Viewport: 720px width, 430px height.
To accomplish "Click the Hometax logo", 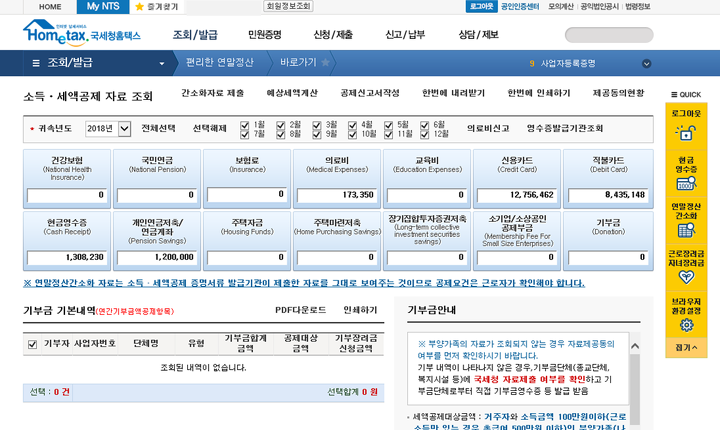I will 82,33.
